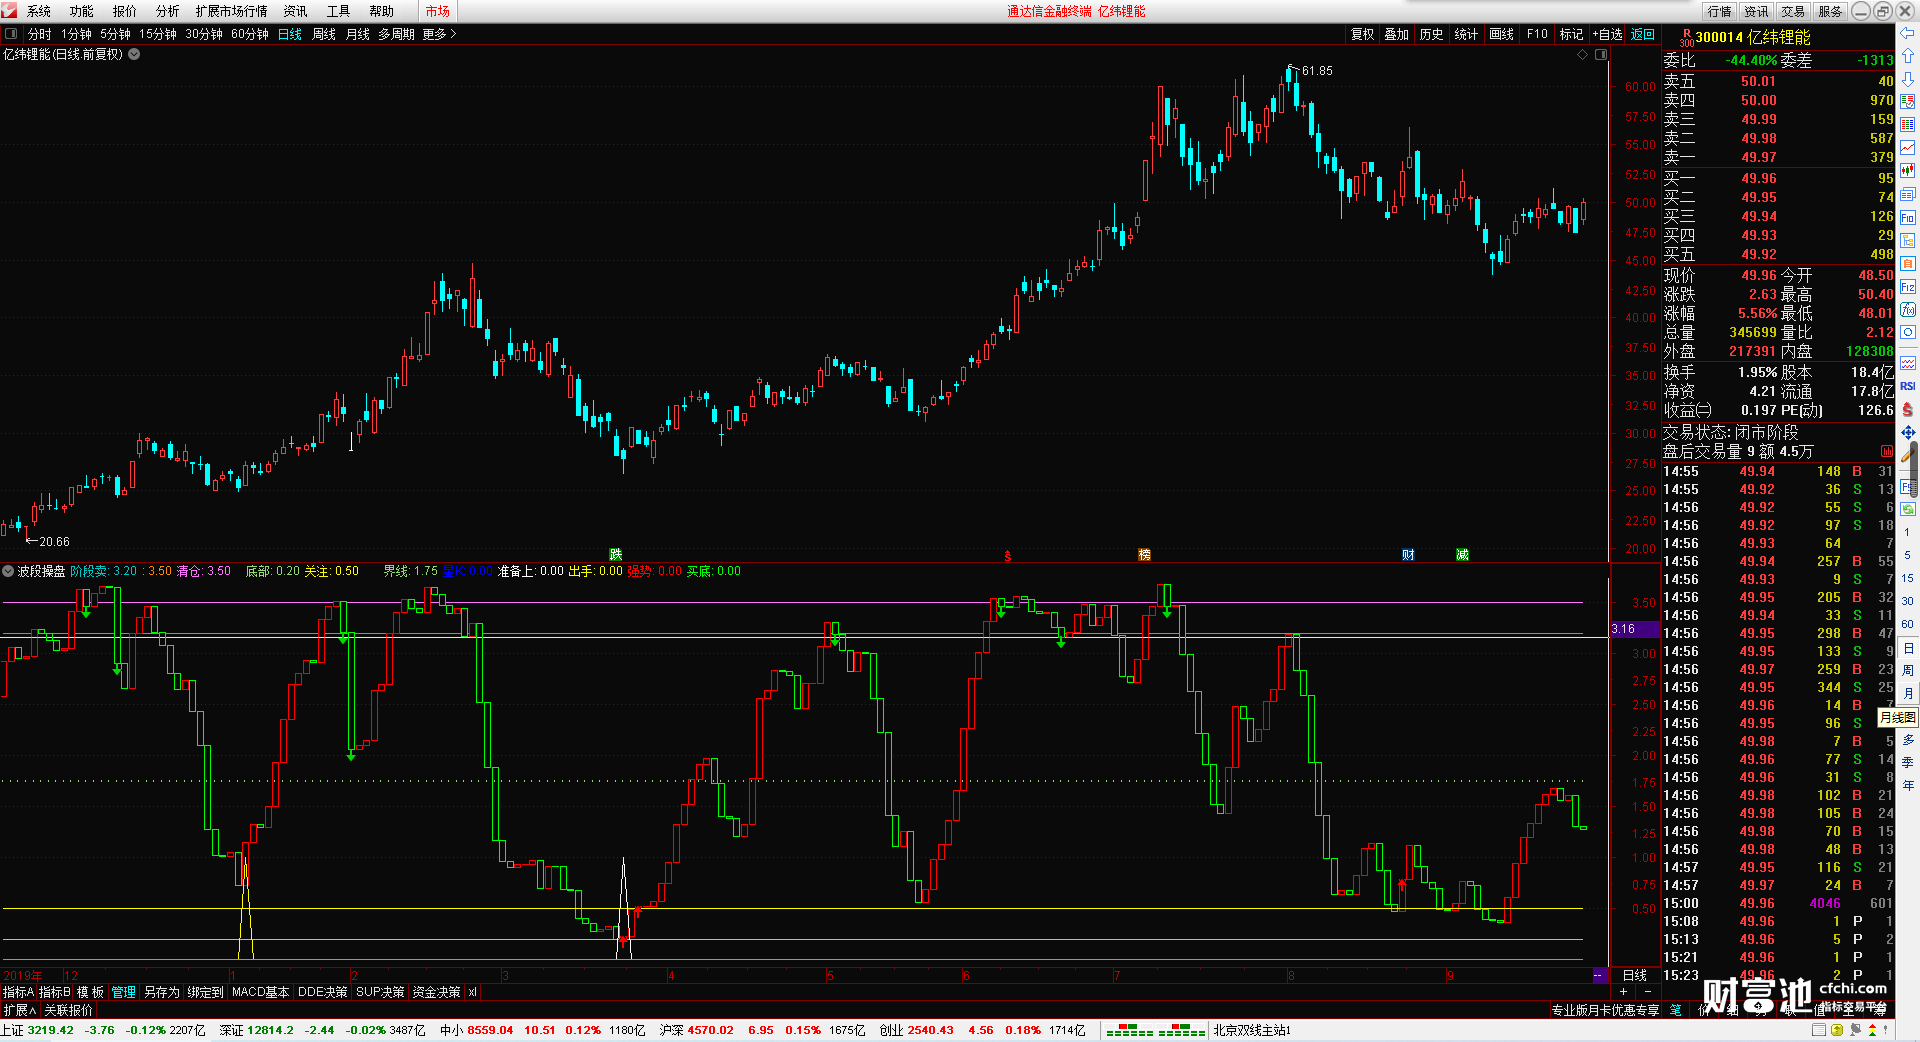1920x1042 pixels.
Task: Select the 资金决策 indicator tab
Action: (436, 992)
